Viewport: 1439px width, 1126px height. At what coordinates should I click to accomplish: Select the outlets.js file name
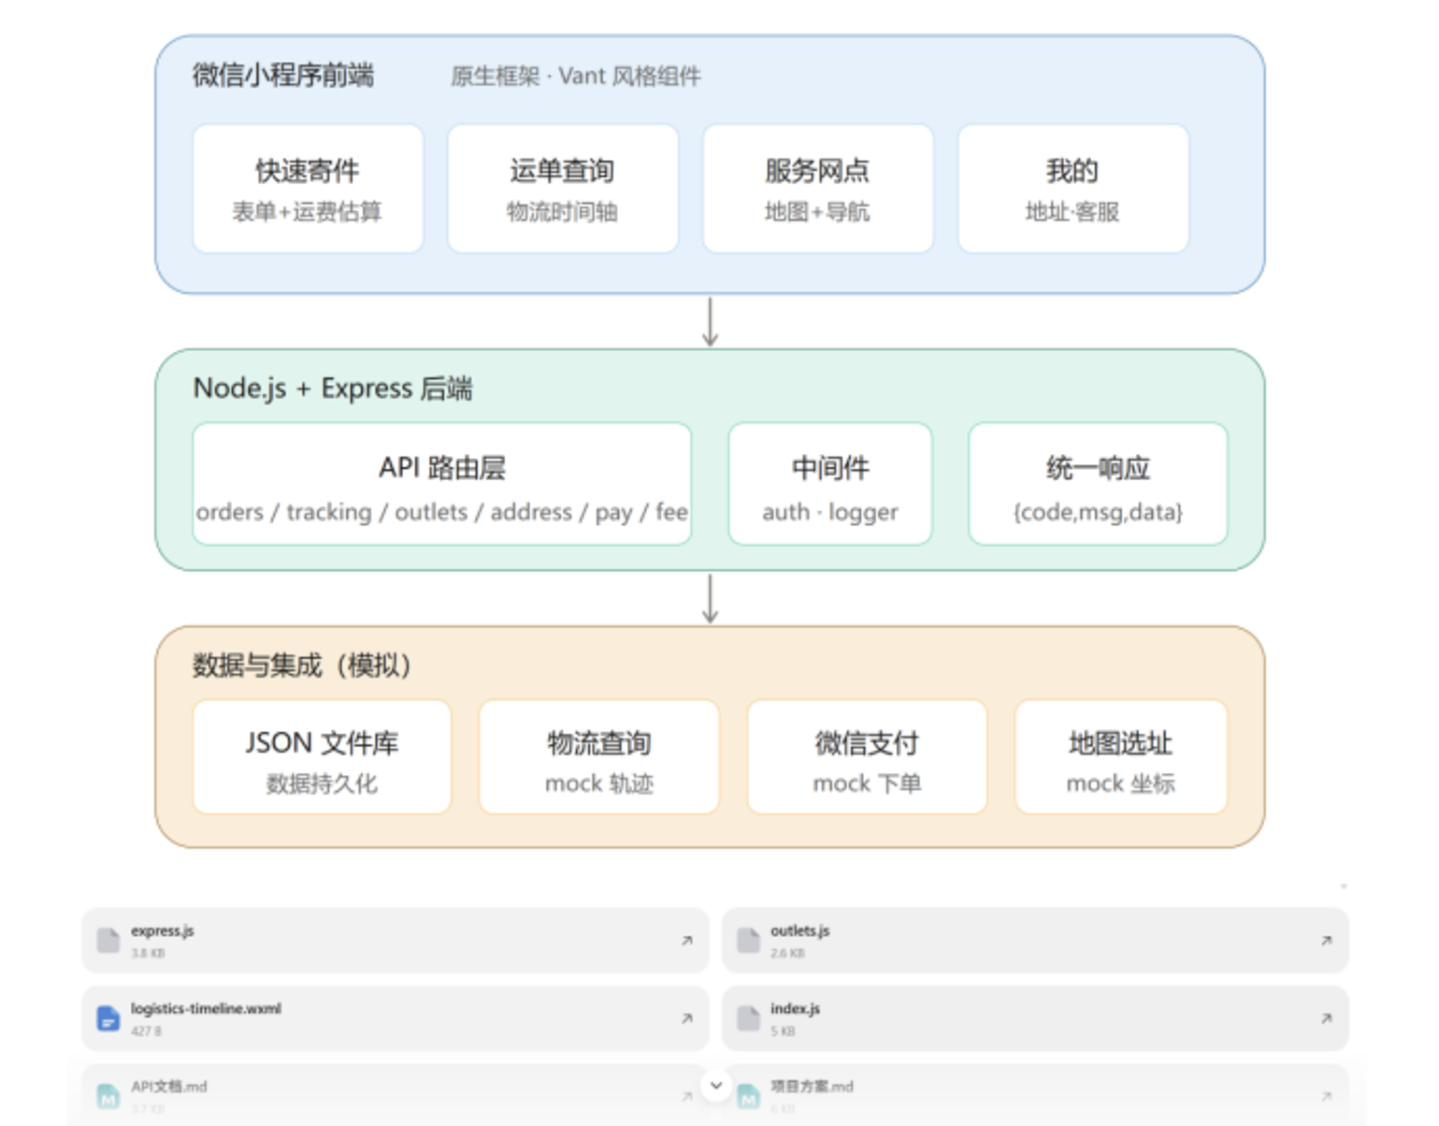click(x=800, y=931)
